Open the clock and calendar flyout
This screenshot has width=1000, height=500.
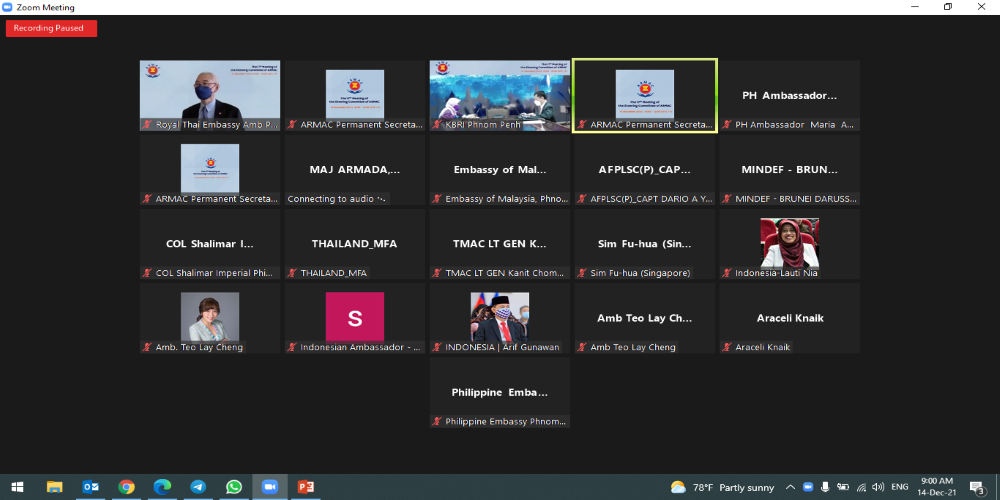coord(937,487)
